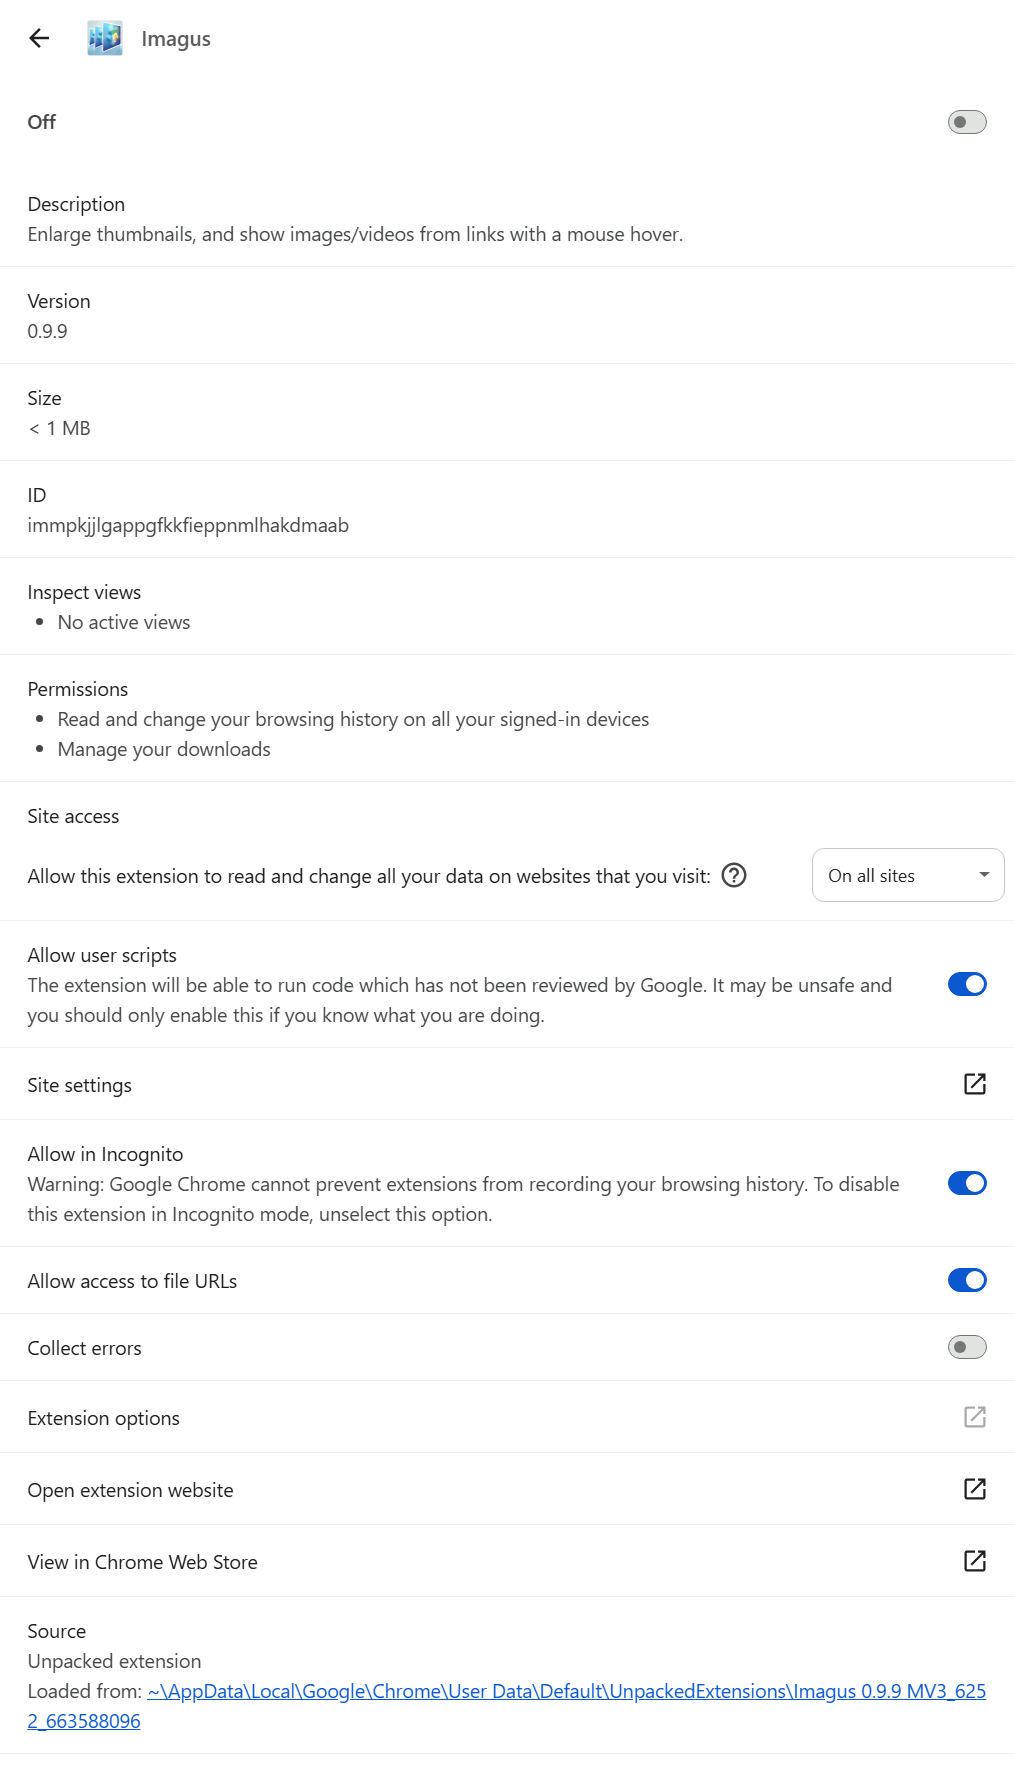Select the View in Chrome Web Store row
The image size is (1014, 1774).
coord(507,1561)
